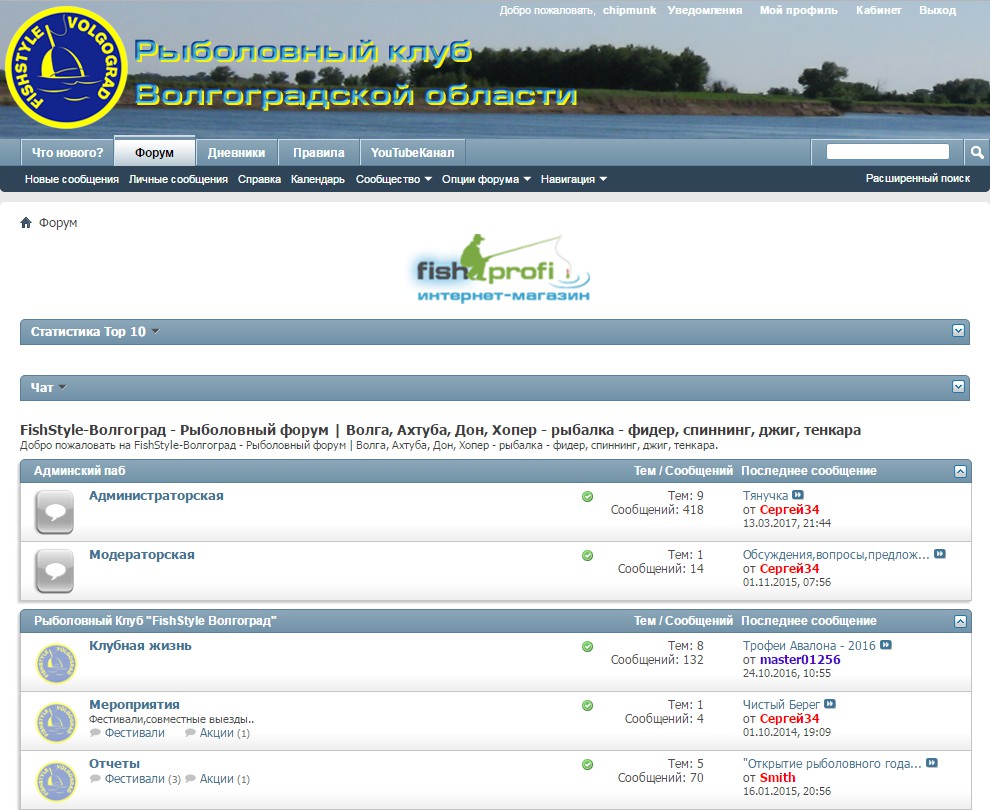Open the Модераторская forum
Image resolution: width=990 pixels, height=810 pixels.
pos(141,555)
